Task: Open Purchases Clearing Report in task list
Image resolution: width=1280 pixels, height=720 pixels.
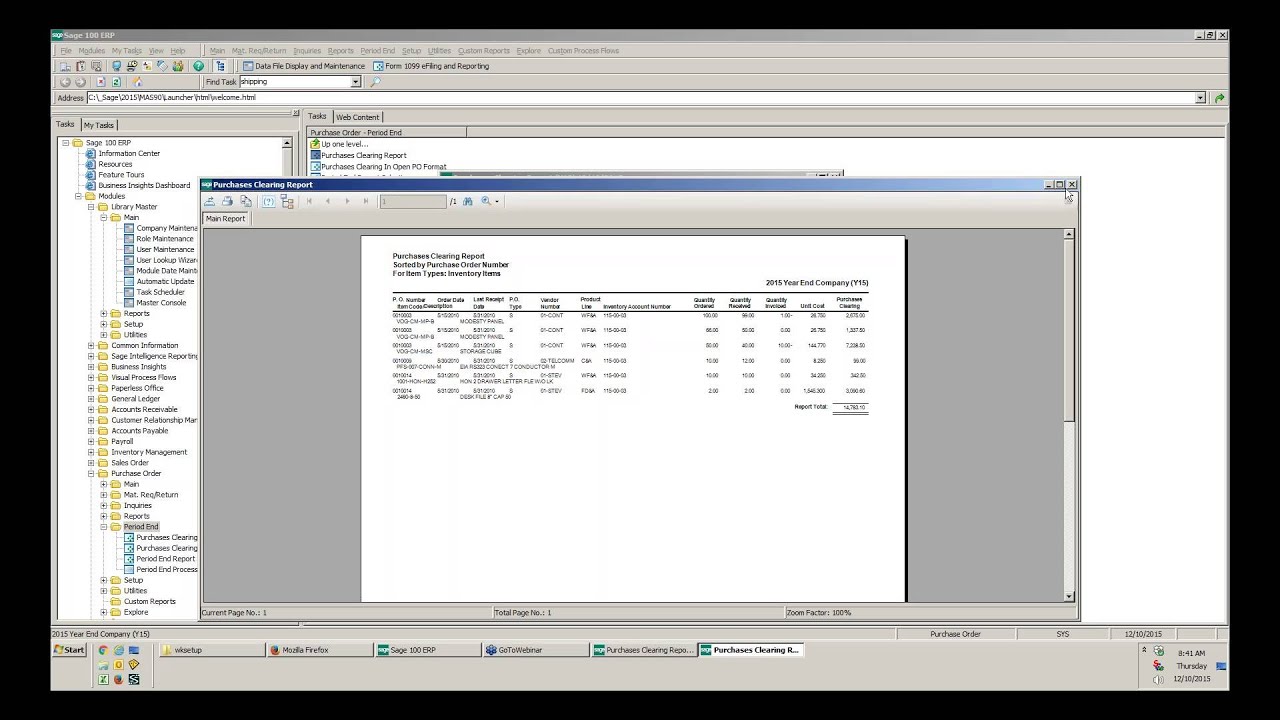Action: [363, 156]
